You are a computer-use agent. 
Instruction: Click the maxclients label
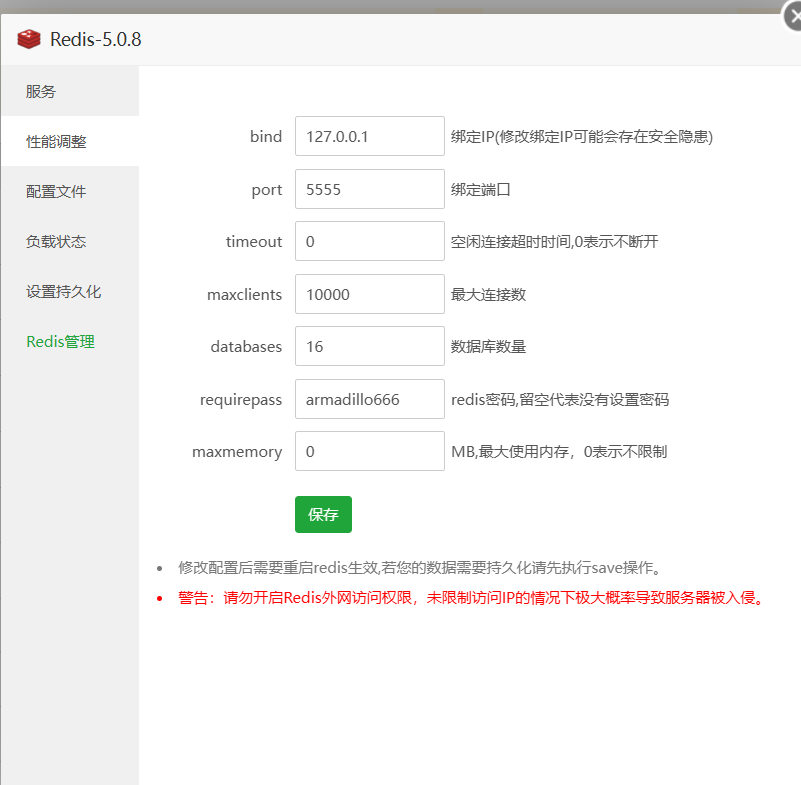click(x=244, y=295)
